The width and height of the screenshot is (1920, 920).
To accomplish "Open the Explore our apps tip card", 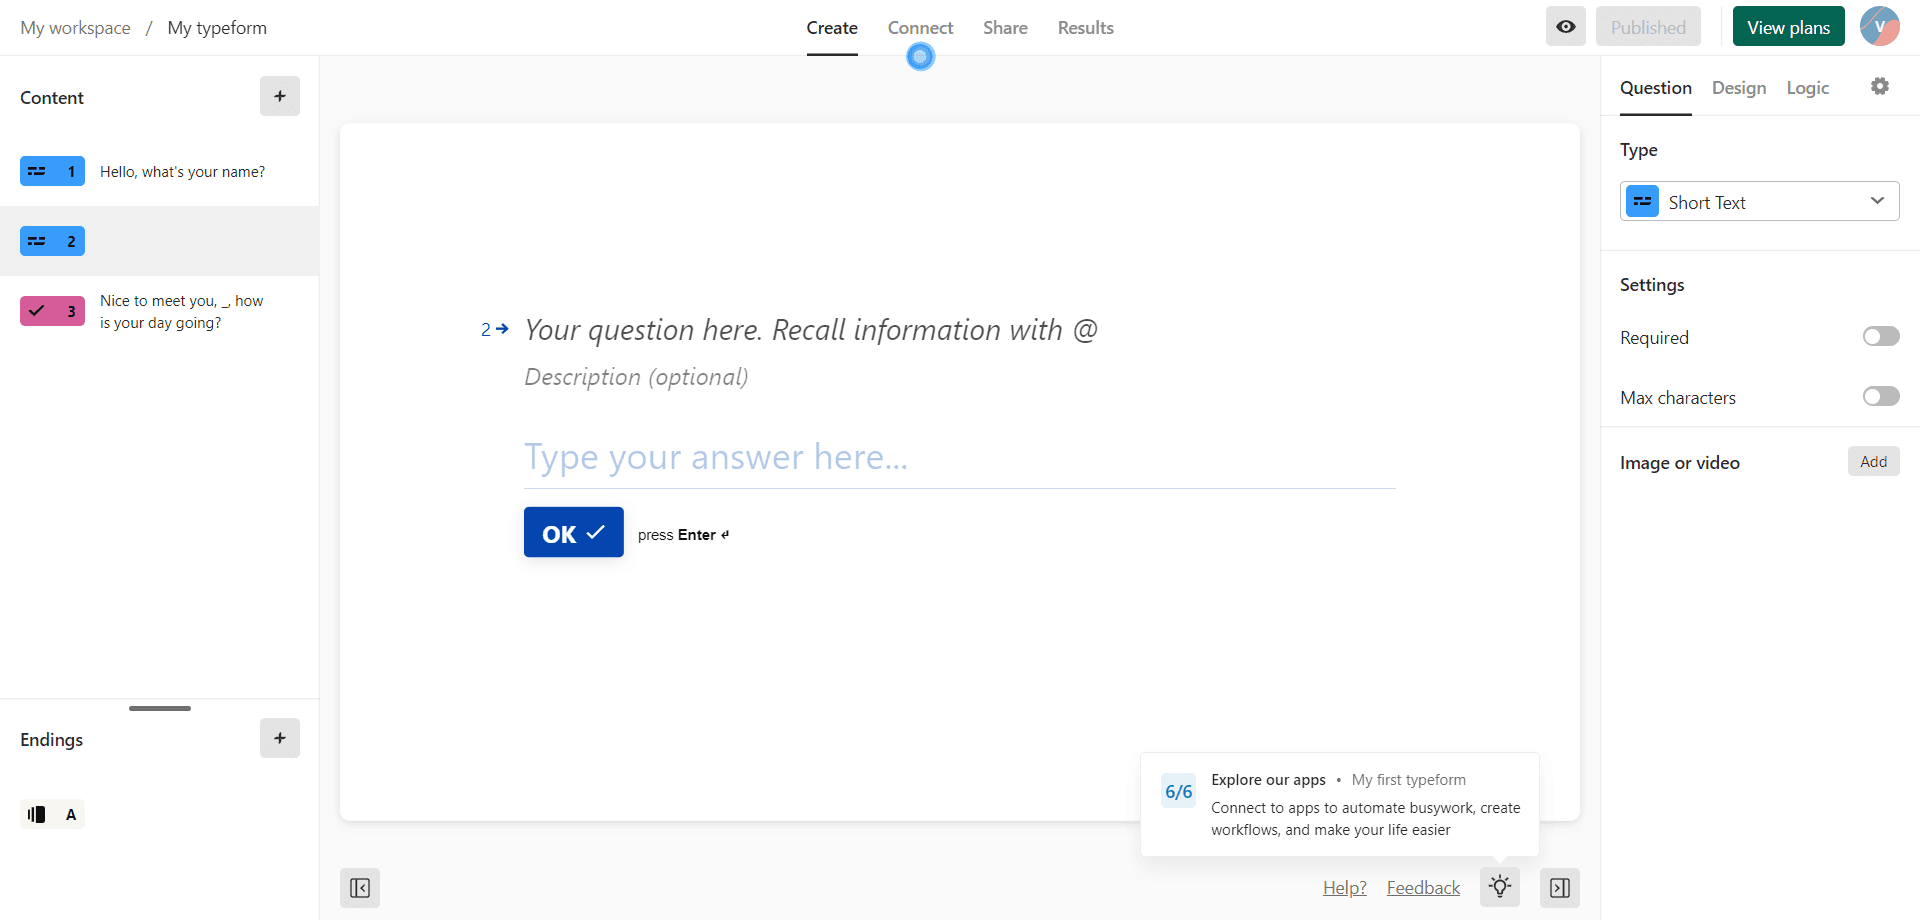I will pyautogui.click(x=1340, y=804).
